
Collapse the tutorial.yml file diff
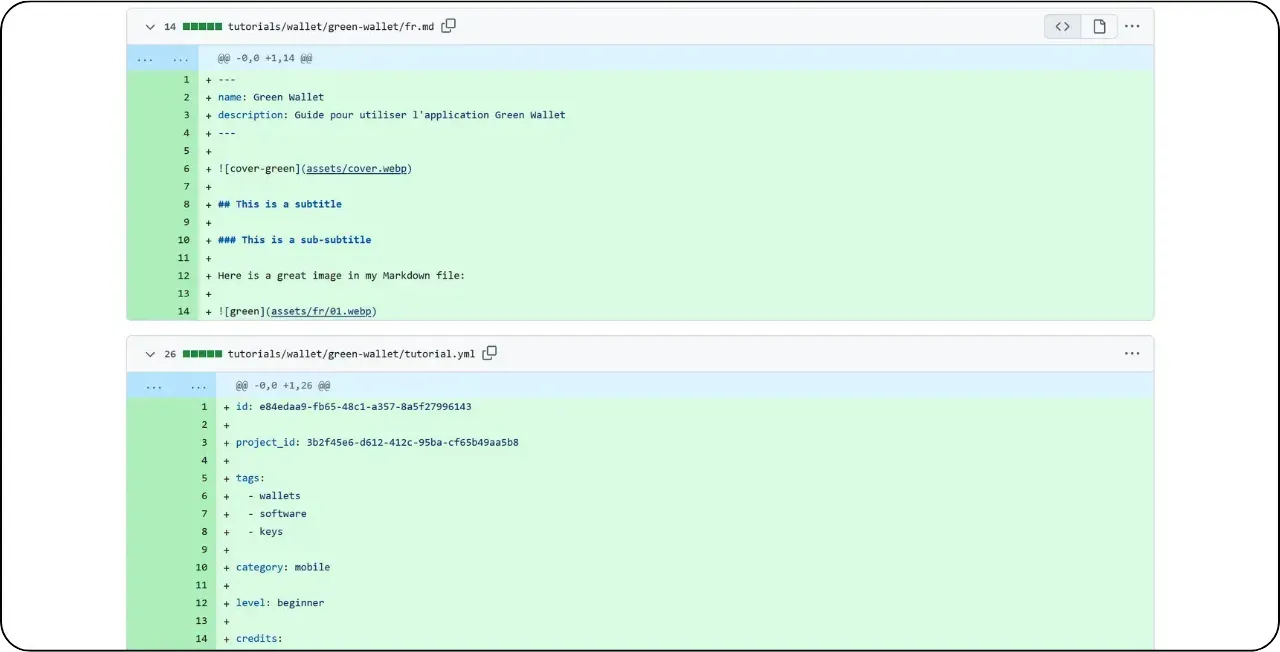tap(150, 353)
